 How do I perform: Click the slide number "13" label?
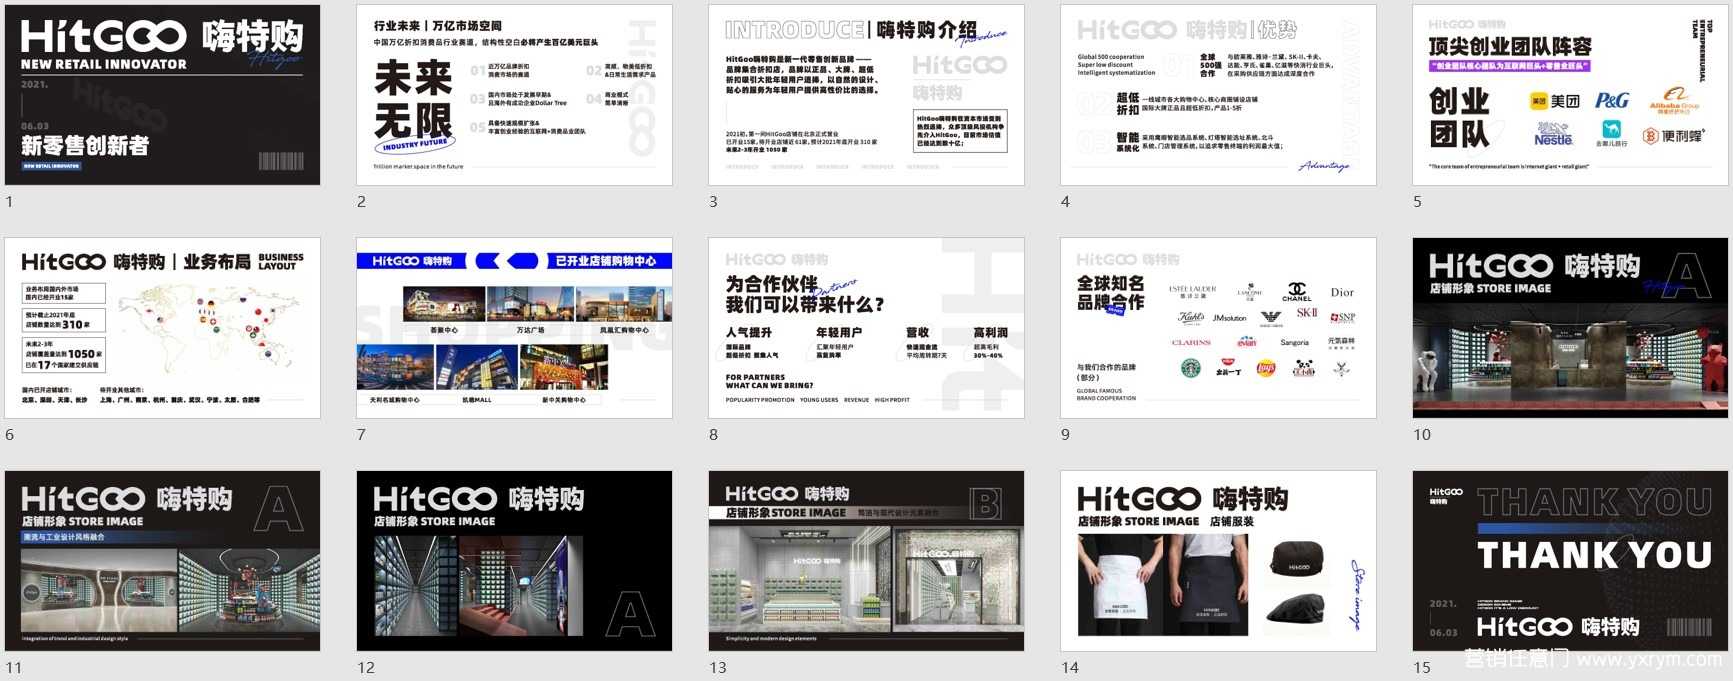pos(718,668)
